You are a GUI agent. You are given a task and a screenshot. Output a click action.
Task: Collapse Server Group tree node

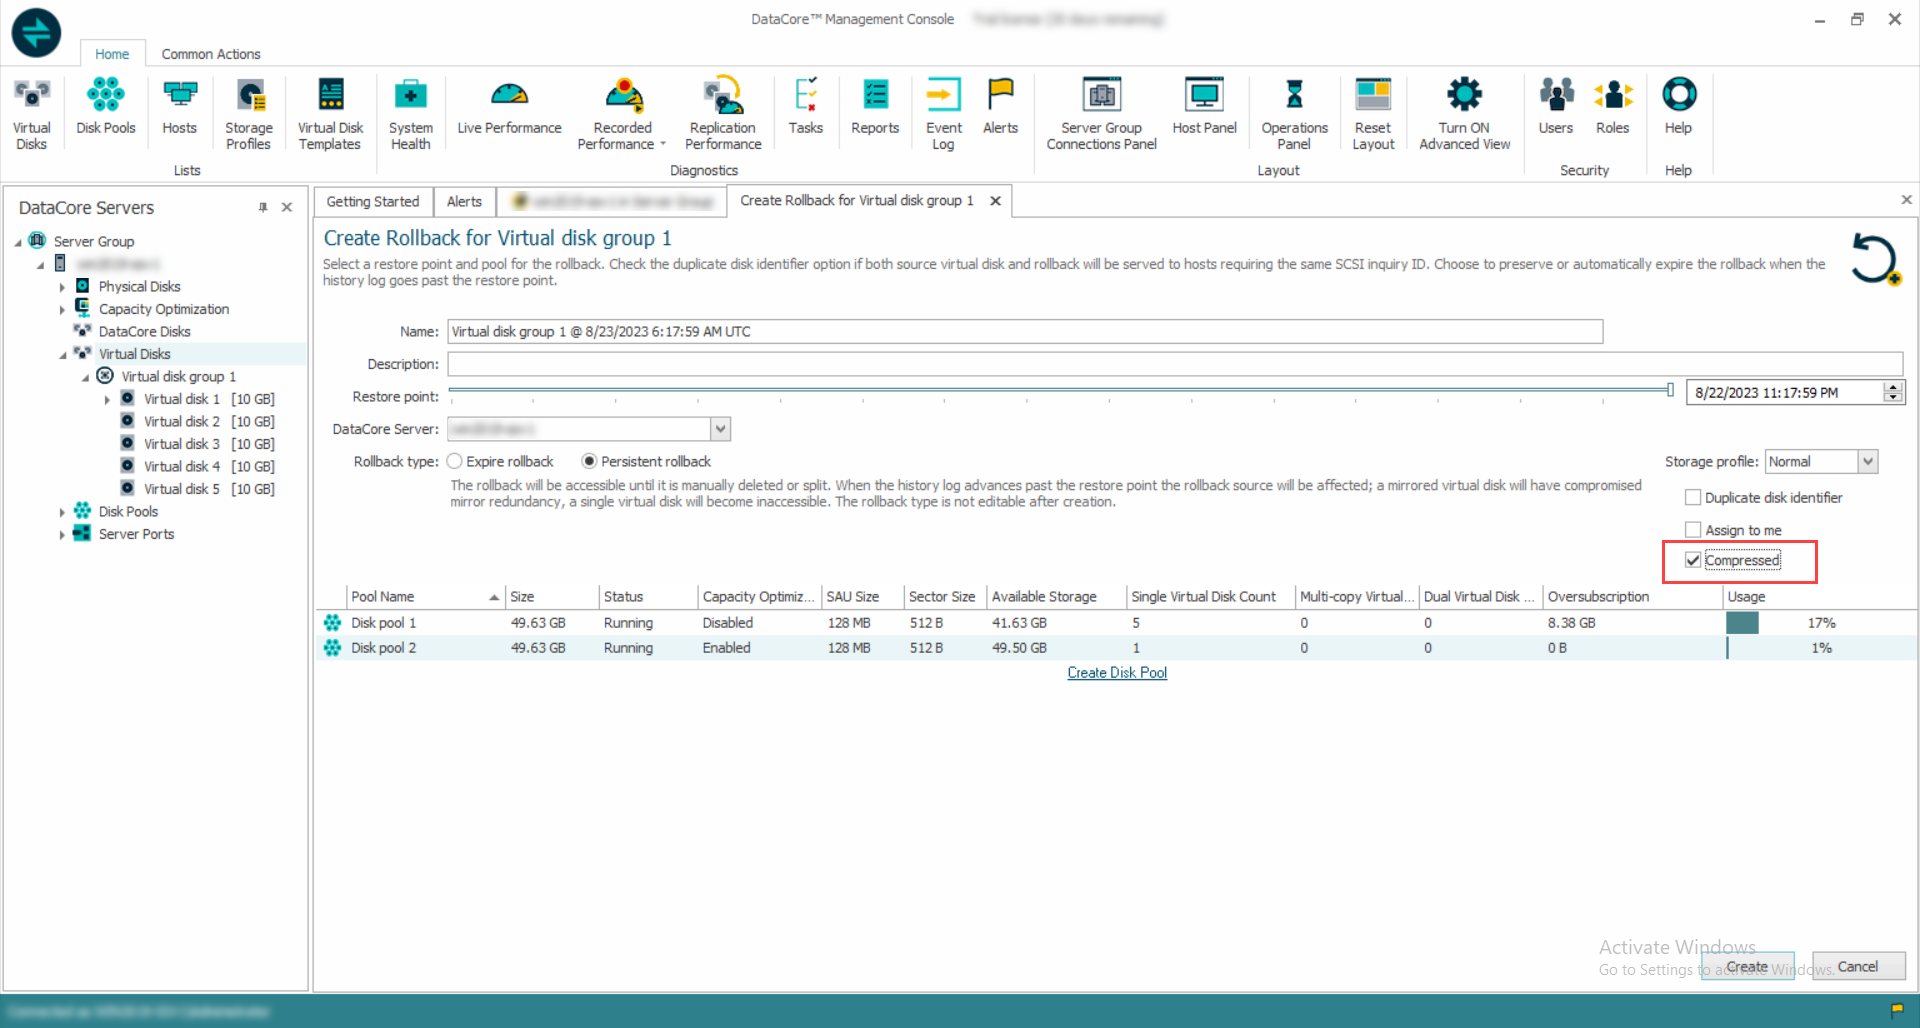[18, 242]
